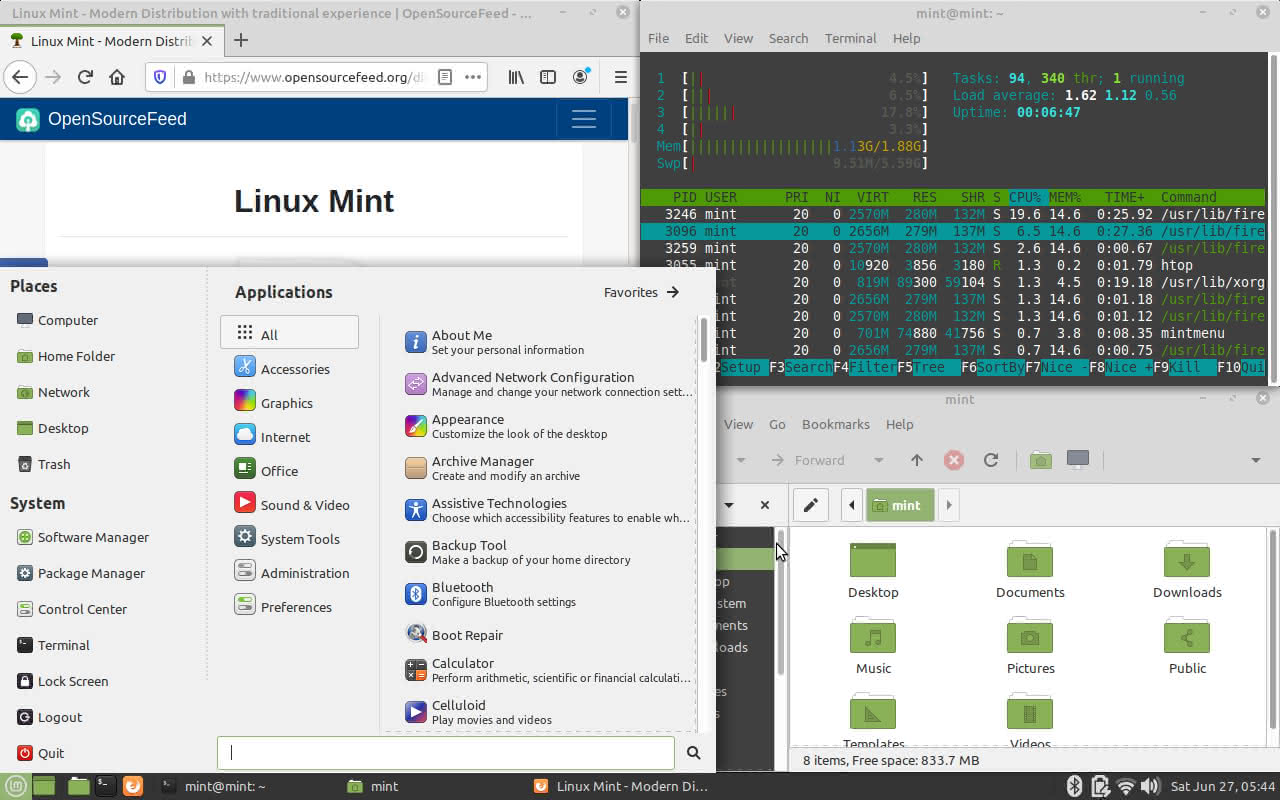
Task: Open Control Center from menu
Action: coord(71,609)
